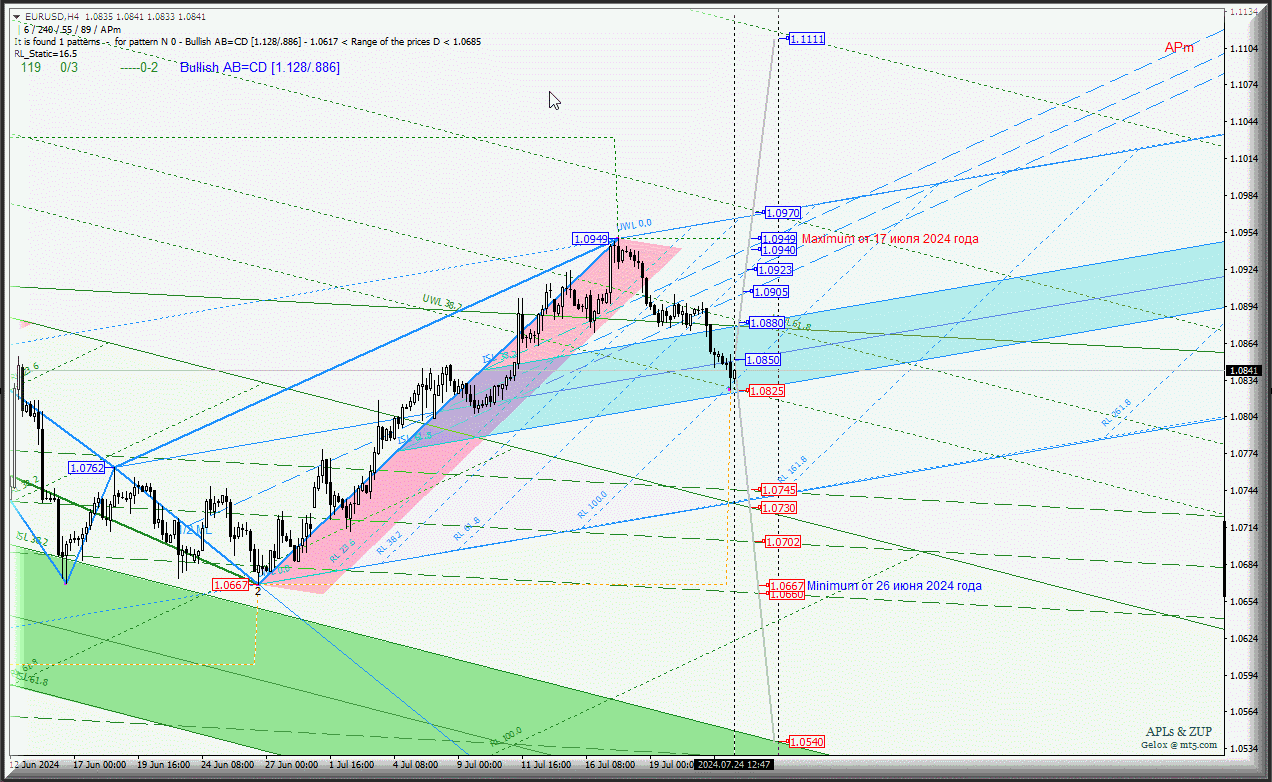Open the Gelox @ mt5.com link
The height and width of the screenshot is (782, 1272).
tap(1180, 745)
